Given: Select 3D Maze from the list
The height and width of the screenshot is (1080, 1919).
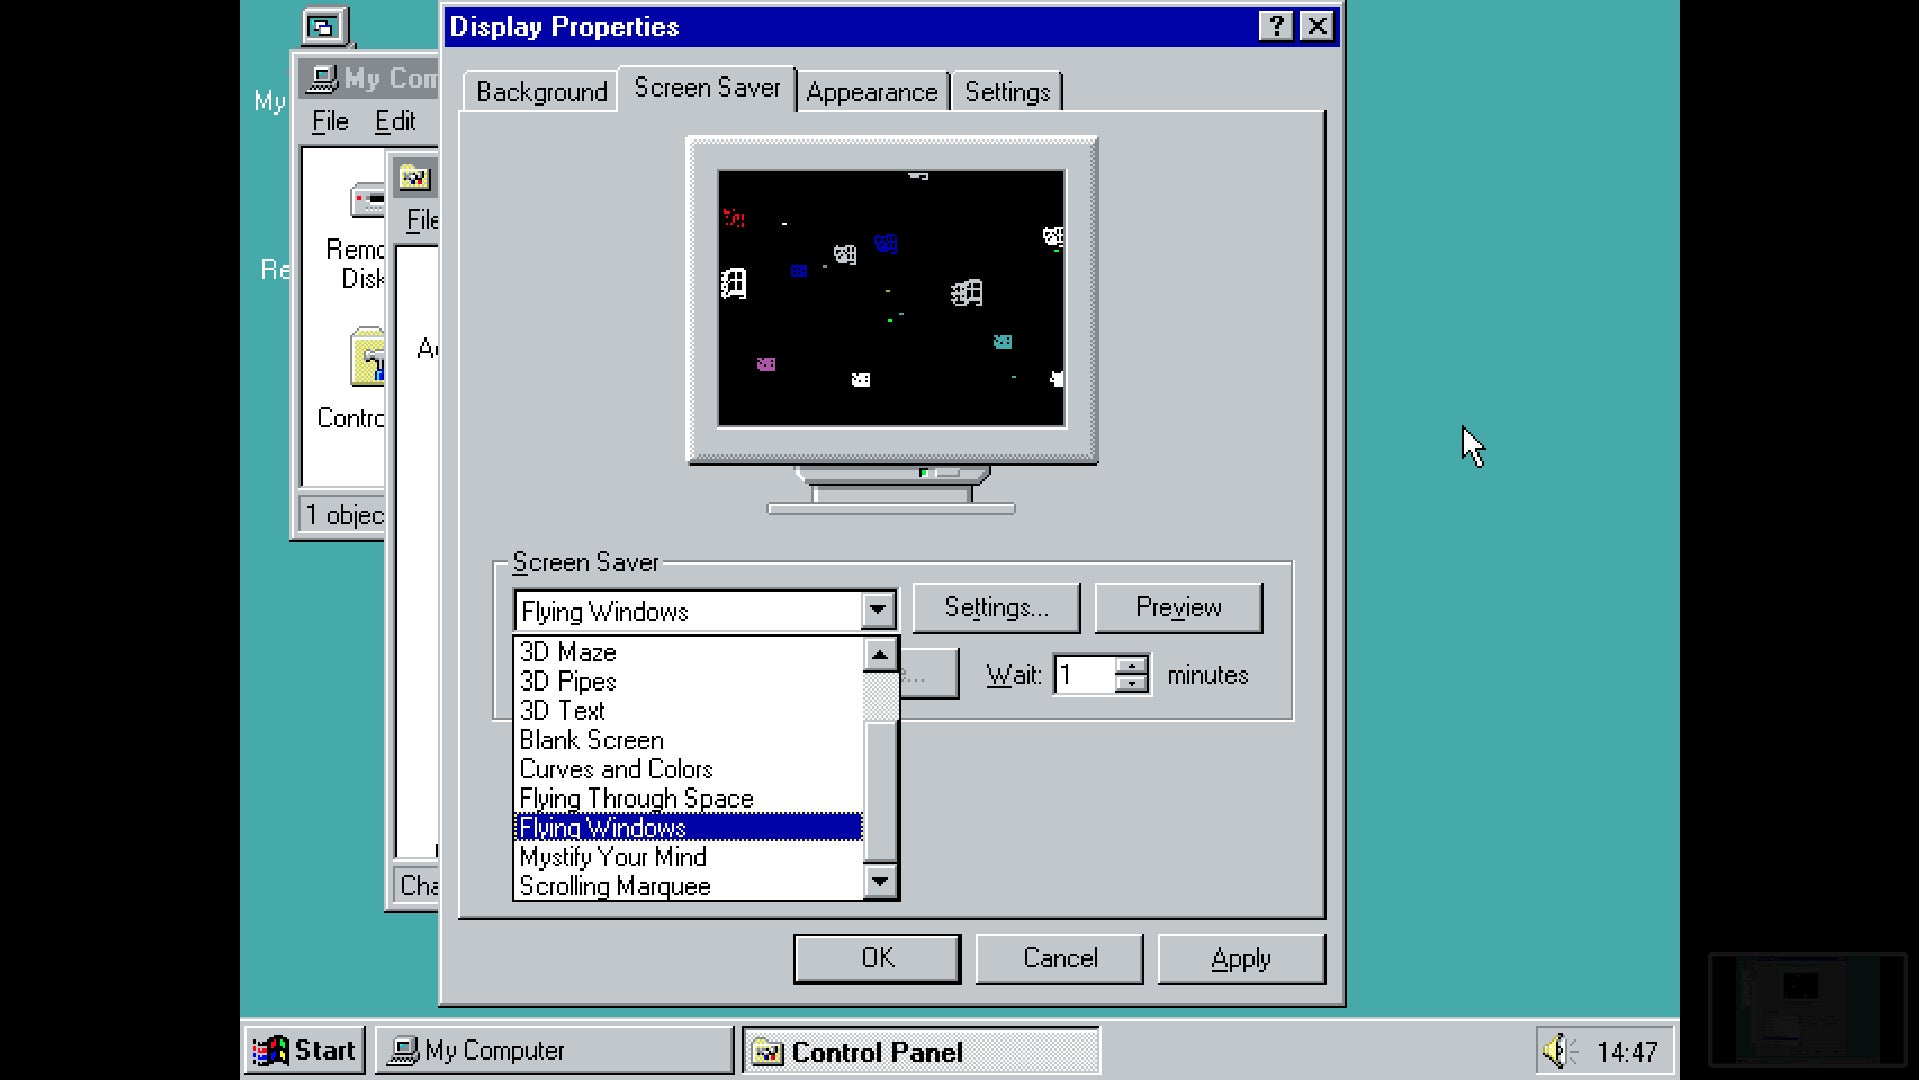Looking at the screenshot, I should coord(688,652).
